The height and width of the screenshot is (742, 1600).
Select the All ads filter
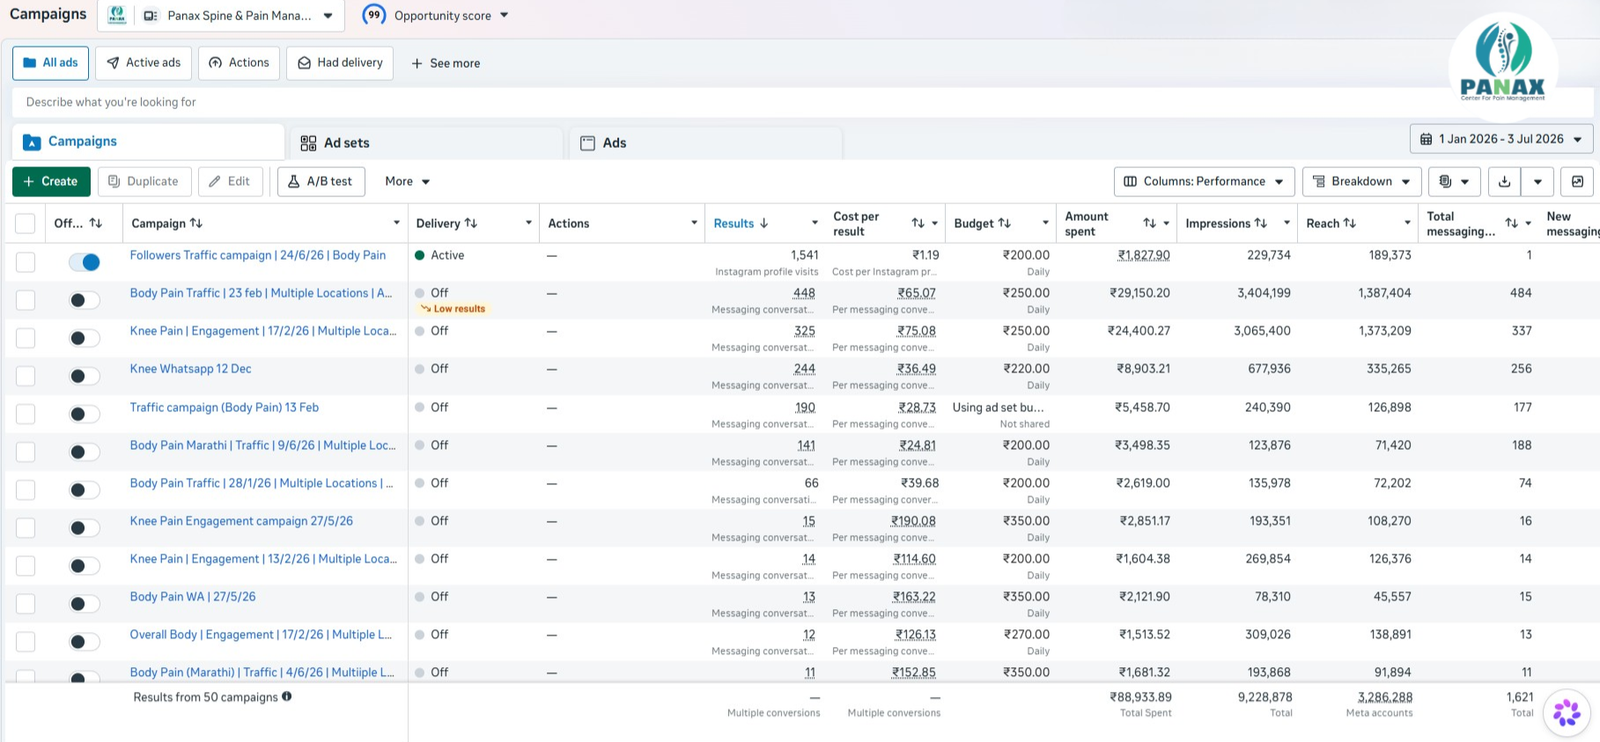point(50,62)
